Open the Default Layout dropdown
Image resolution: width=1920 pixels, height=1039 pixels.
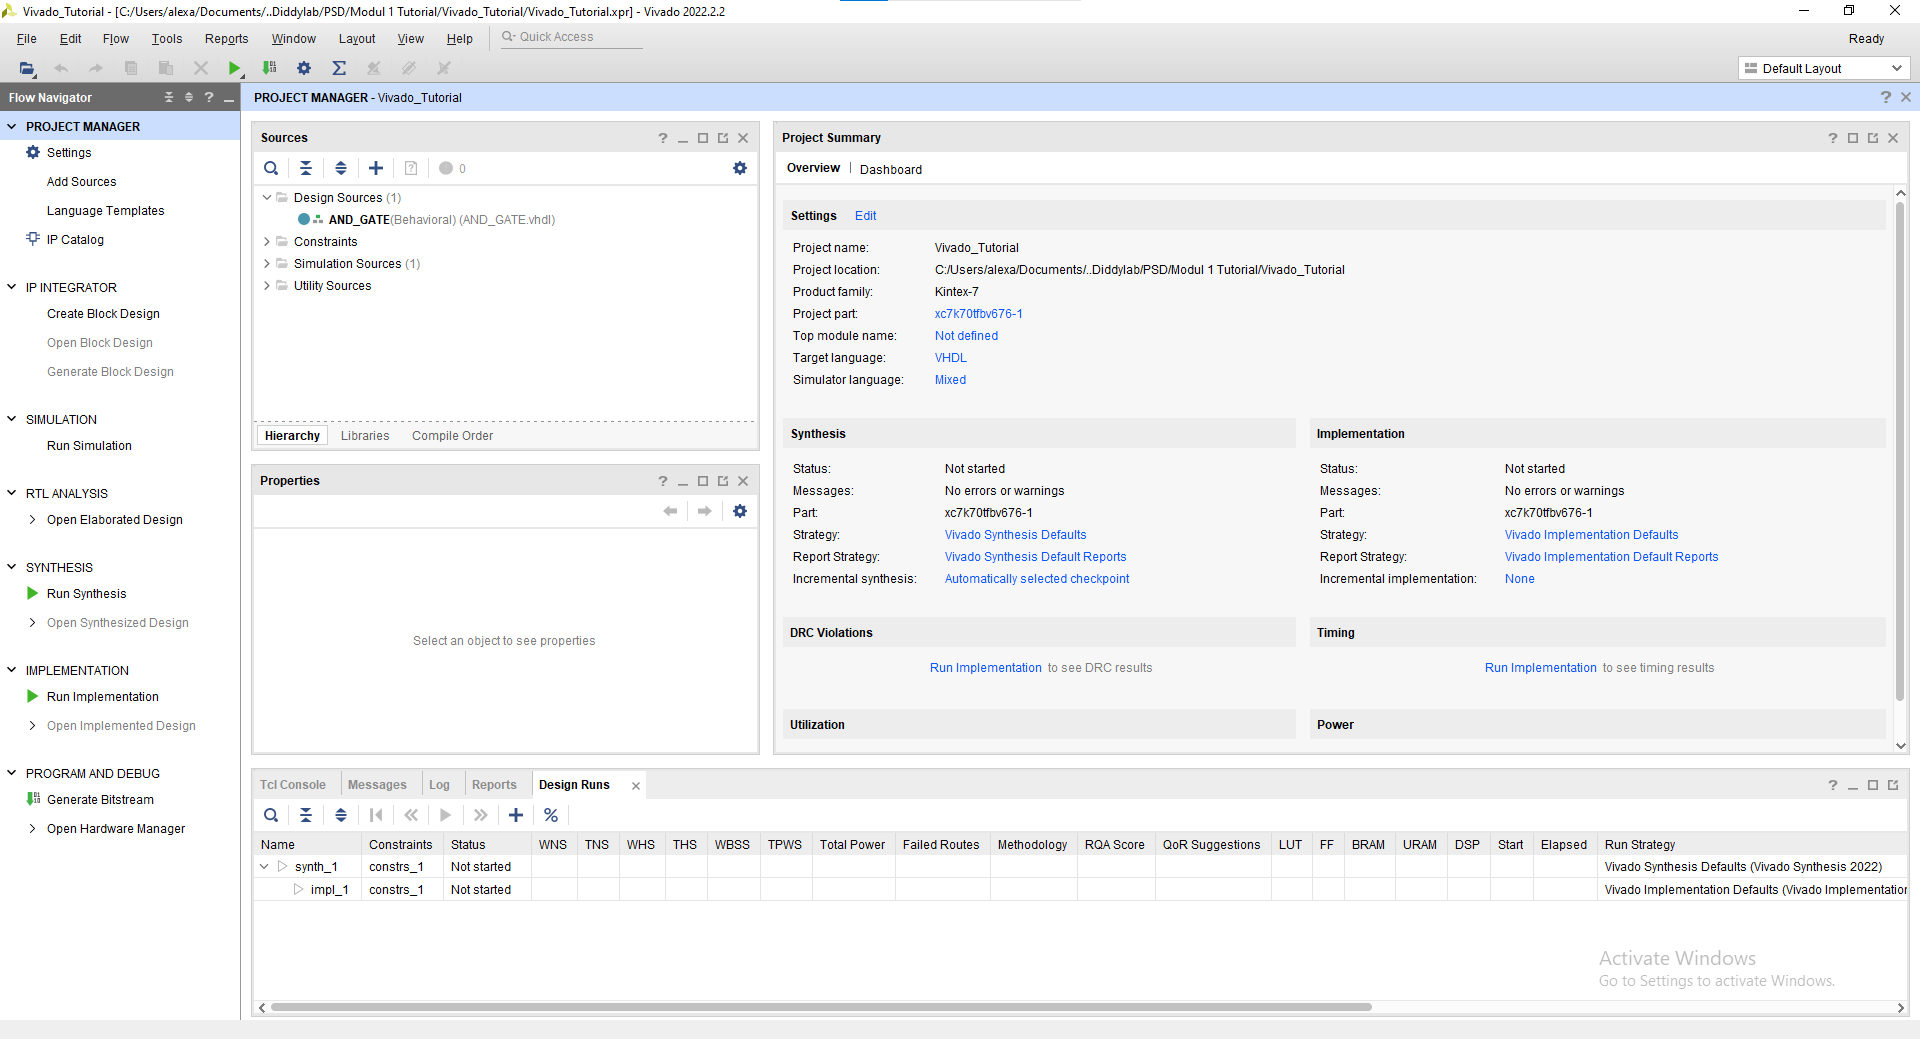pyautogui.click(x=1824, y=68)
